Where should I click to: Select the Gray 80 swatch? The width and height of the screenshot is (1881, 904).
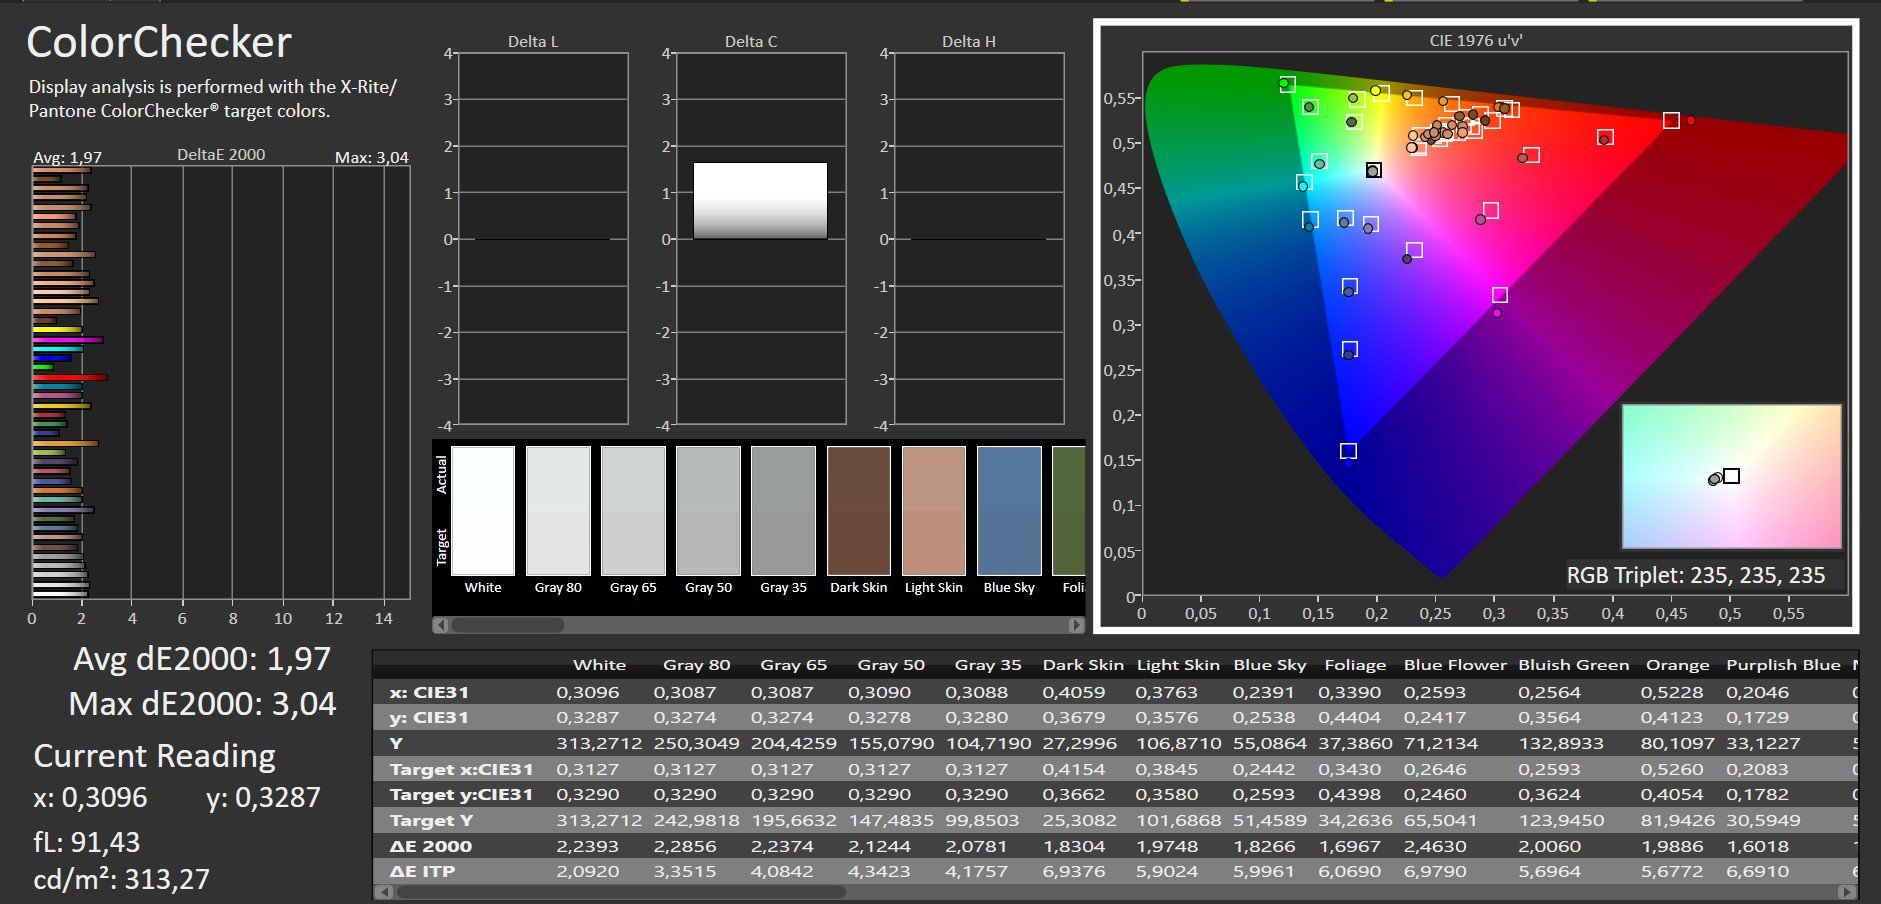coord(558,511)
